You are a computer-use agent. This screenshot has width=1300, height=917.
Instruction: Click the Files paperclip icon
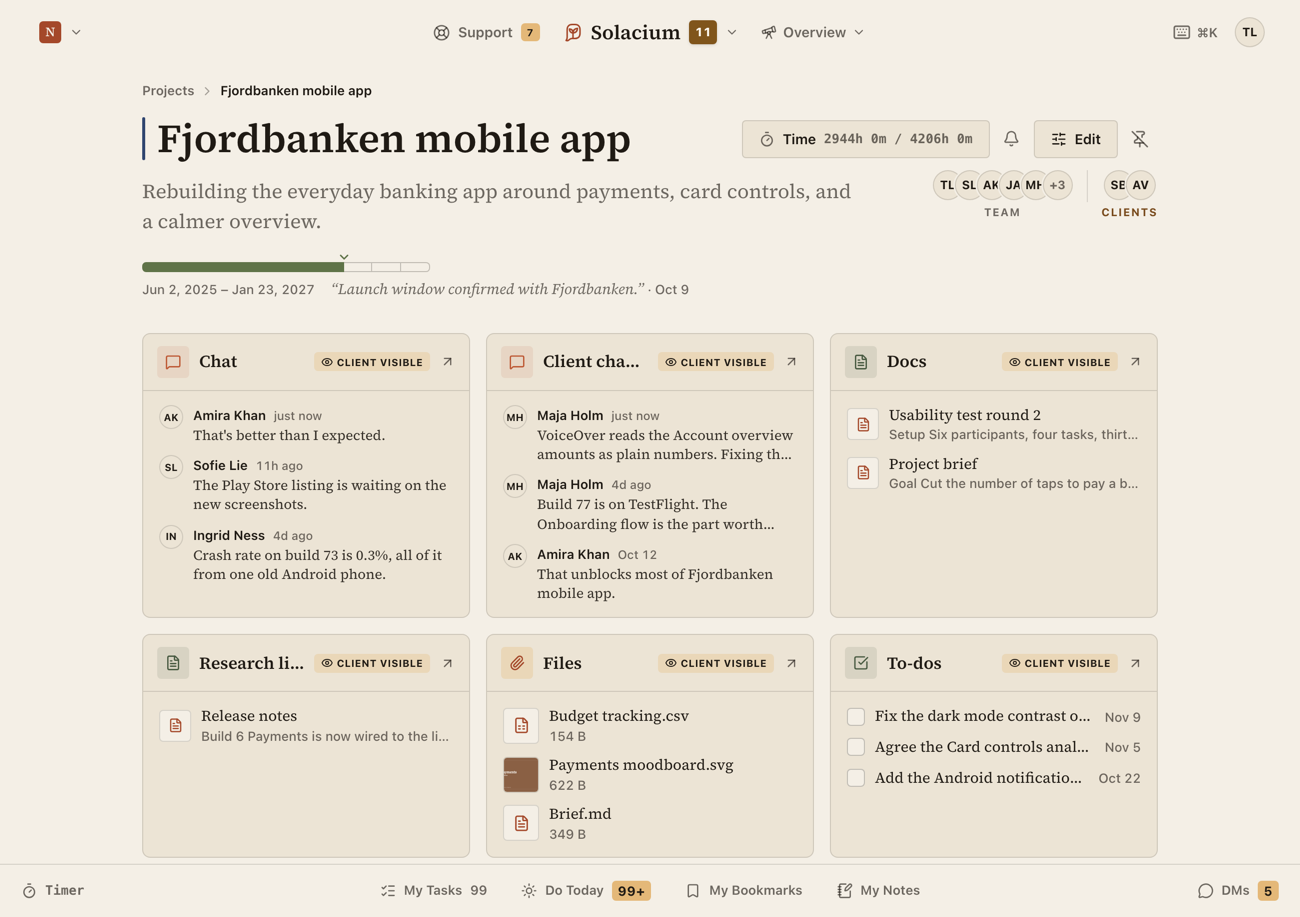point(517,663)
